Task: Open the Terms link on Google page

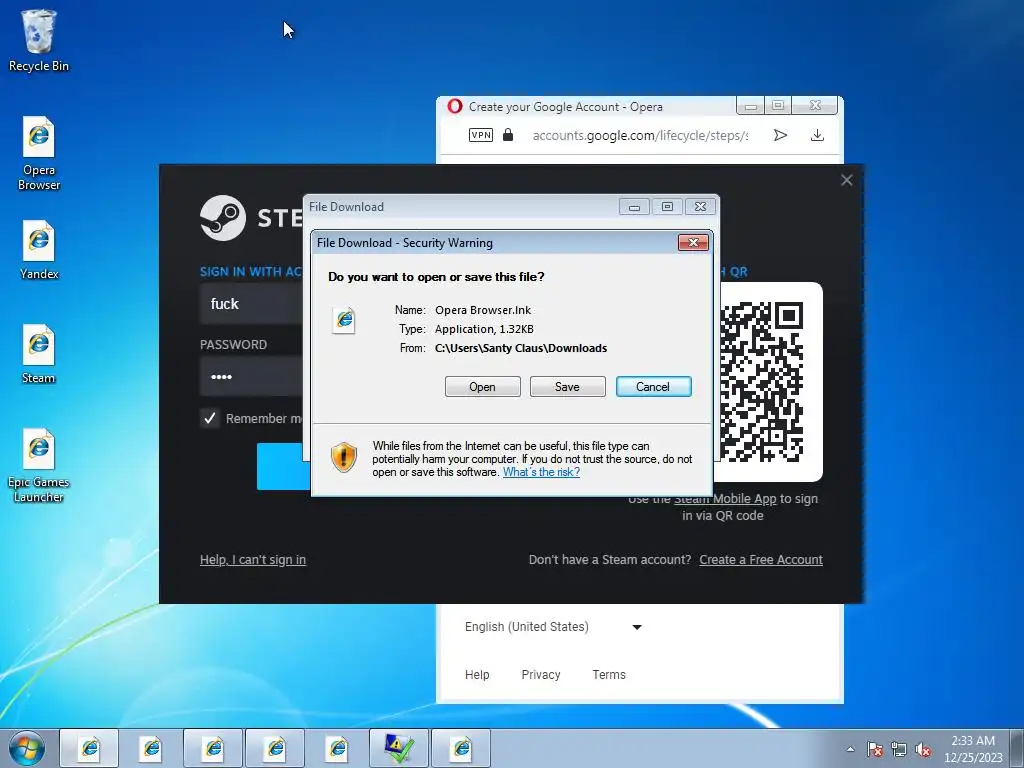Action: [x=609, y=675]
